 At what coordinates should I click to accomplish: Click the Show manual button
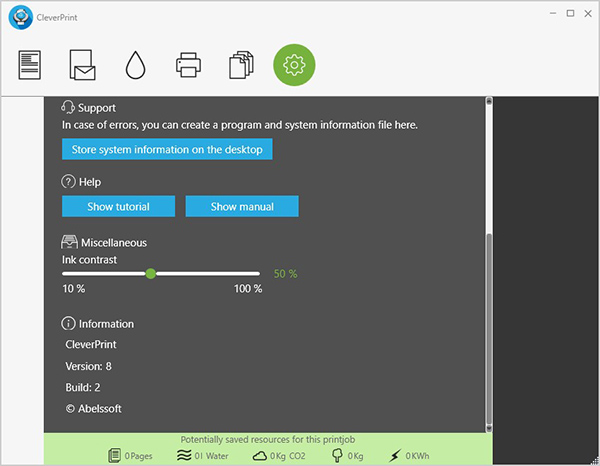(x=242, y=206)
